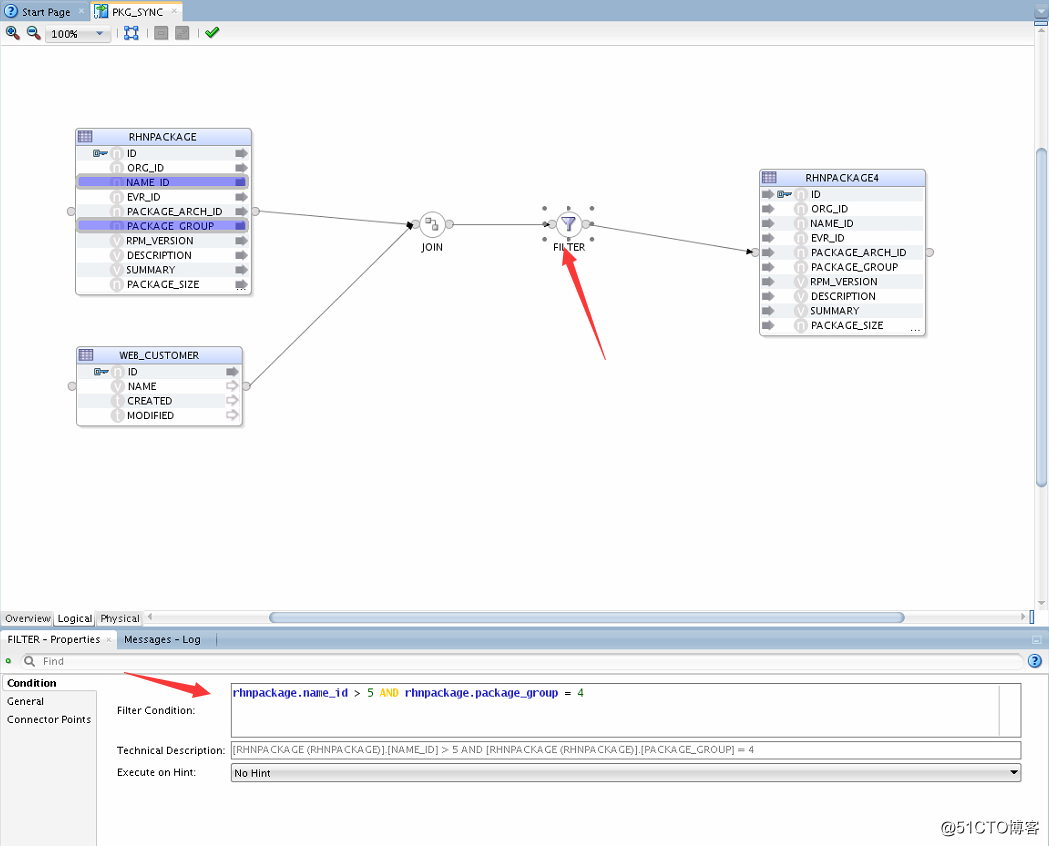Open the 100% zoom level dropdown
This screenshot has width=1049, height=846.
pos(78,33)
